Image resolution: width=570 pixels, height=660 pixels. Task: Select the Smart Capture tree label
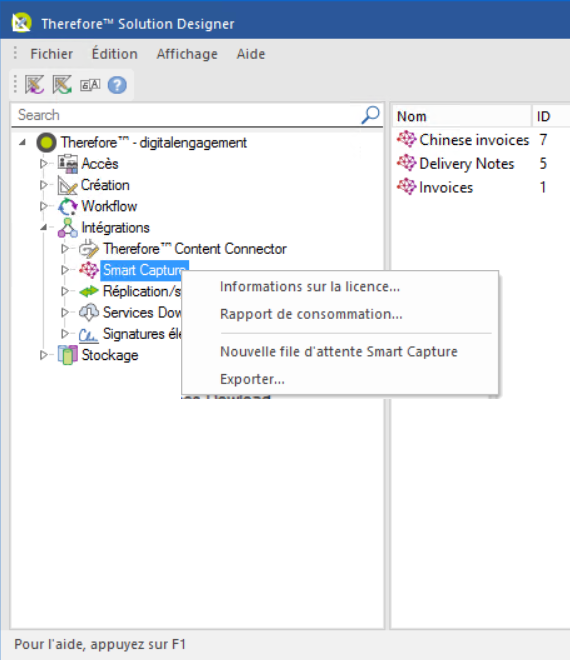pos(144,270)
